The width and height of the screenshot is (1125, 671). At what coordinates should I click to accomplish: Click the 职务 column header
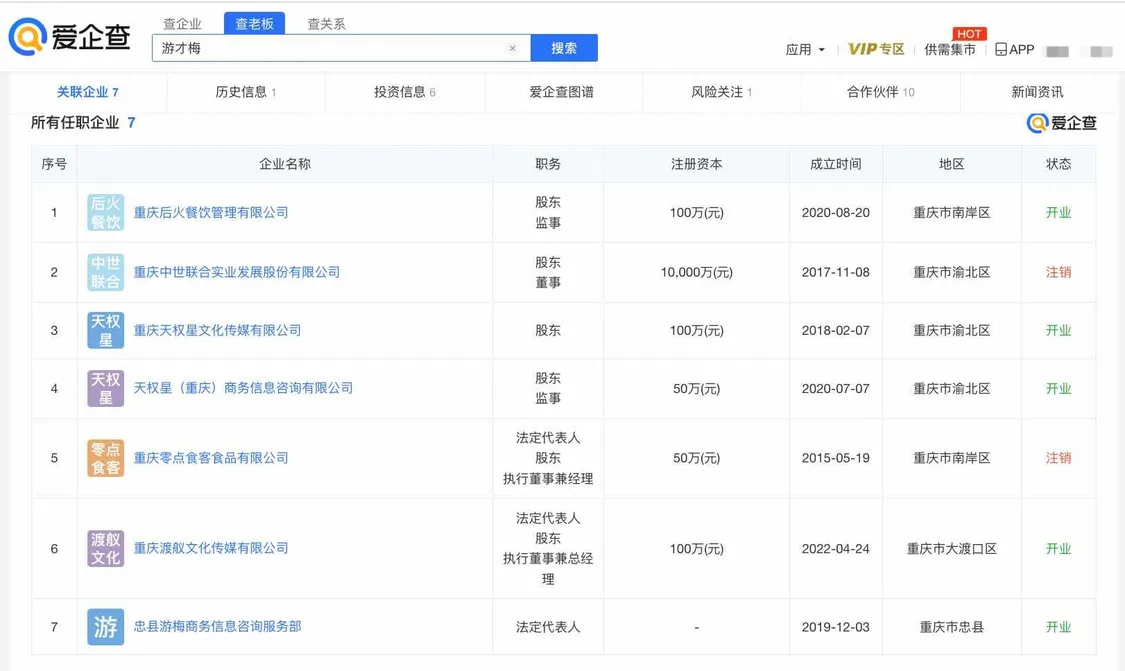[548, 164]
